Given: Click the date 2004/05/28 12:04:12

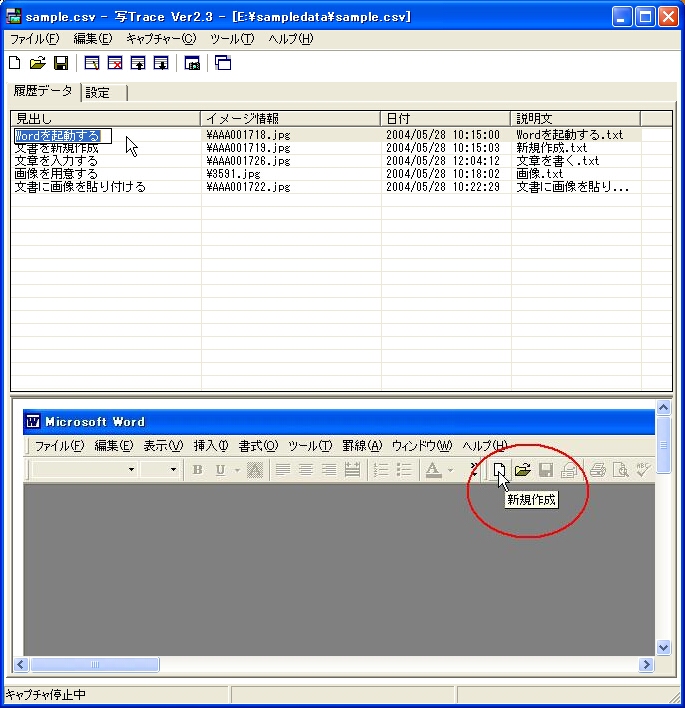Looking at the screenshot, I should [x=443, y=161].
